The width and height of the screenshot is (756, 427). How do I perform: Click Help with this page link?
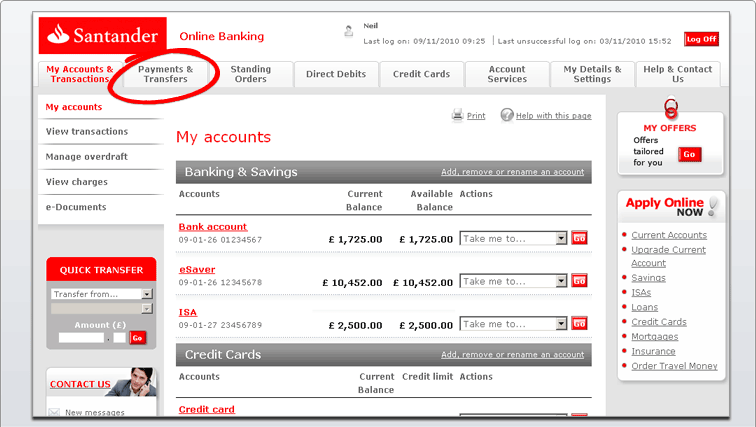point(554,116)
